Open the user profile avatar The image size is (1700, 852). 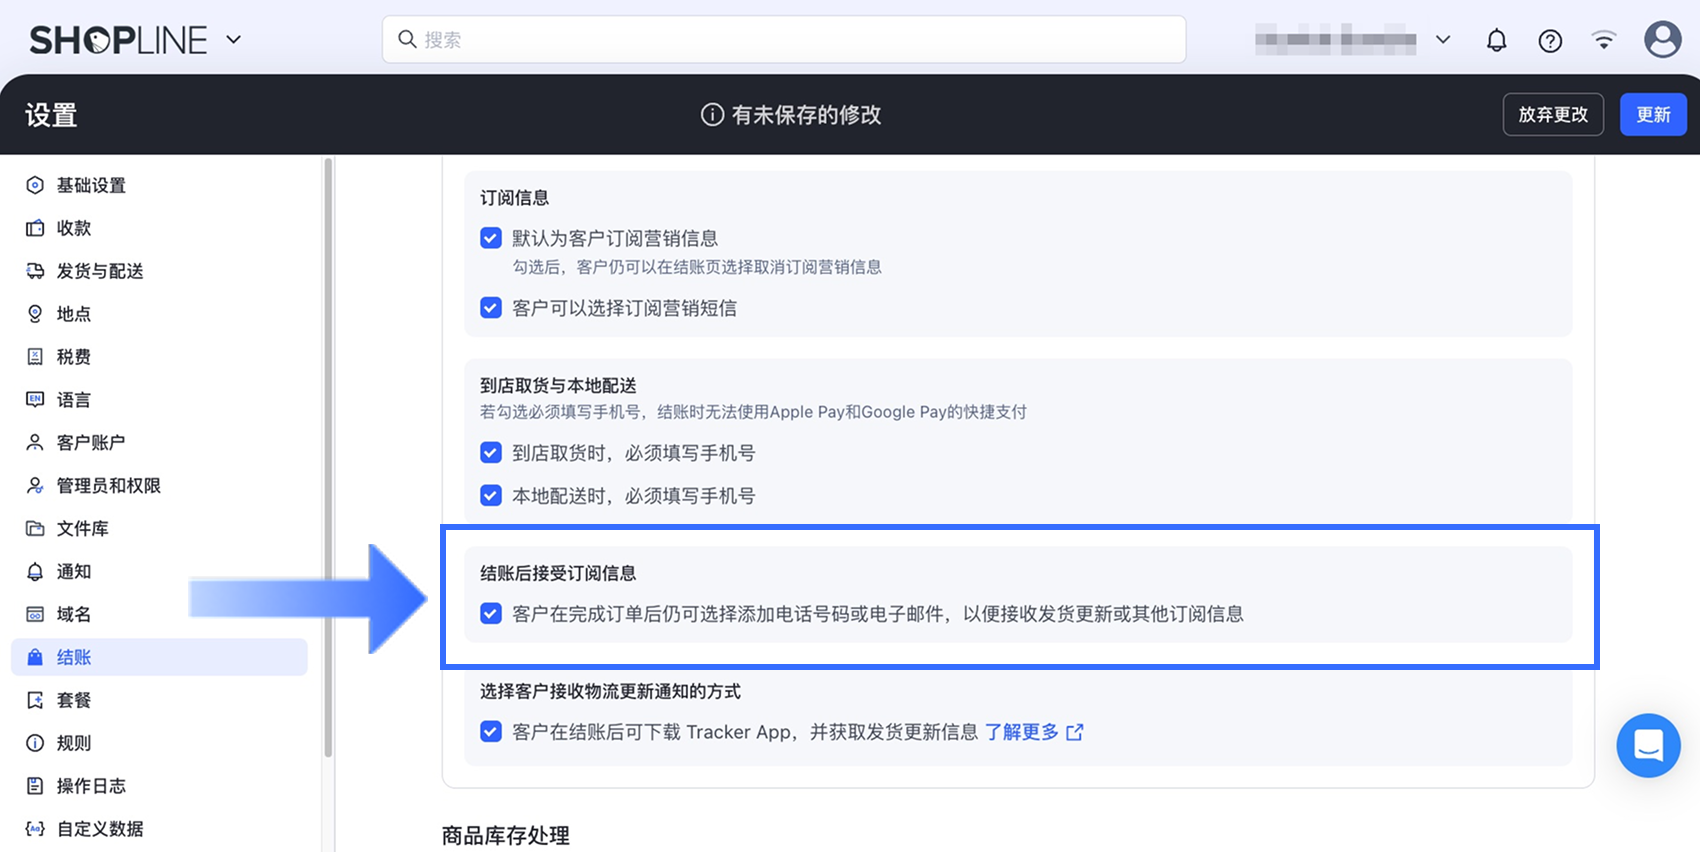(1662, 40)
